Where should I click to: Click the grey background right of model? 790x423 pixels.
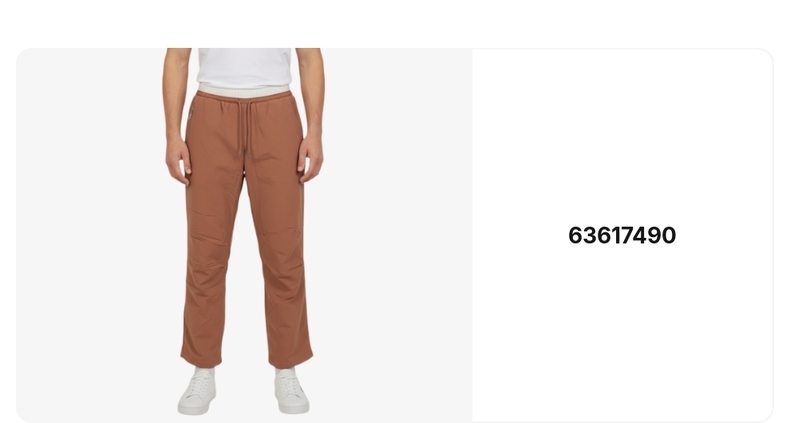tap(398, 235)
